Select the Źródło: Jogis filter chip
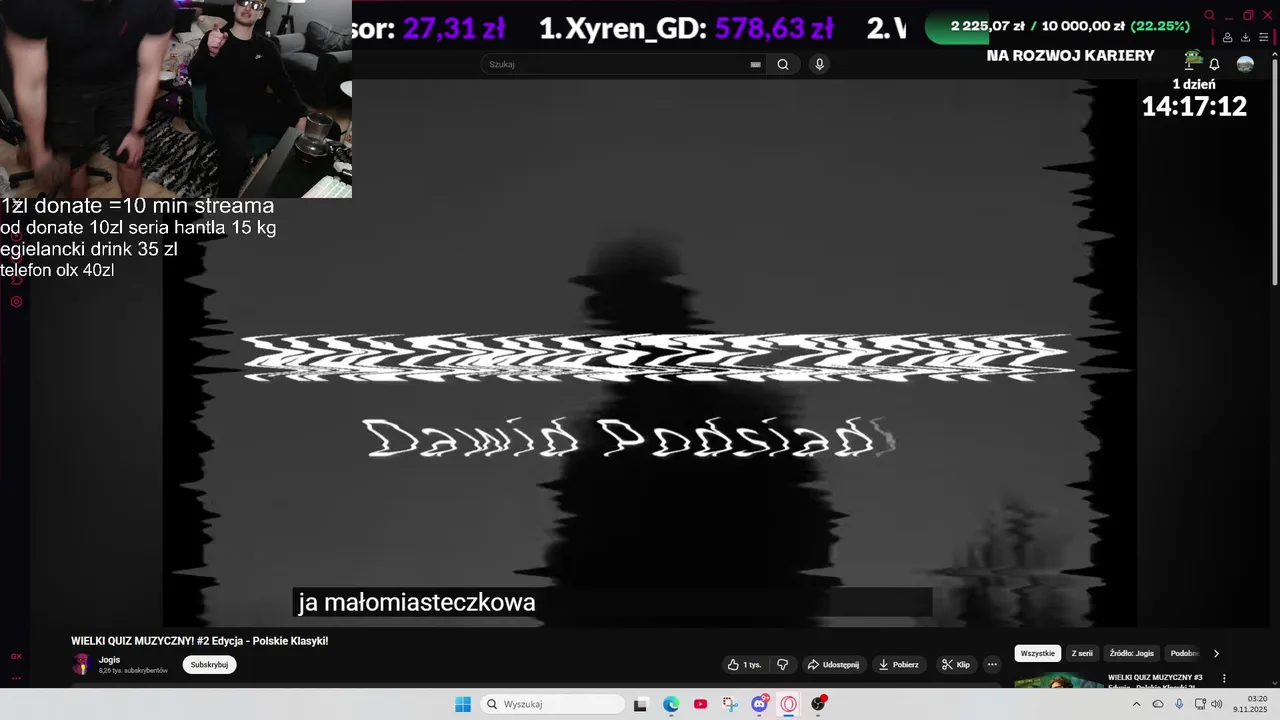The width and height of the screenshot is (1280, 720). pyautogui.click(x=1131, y=653)
